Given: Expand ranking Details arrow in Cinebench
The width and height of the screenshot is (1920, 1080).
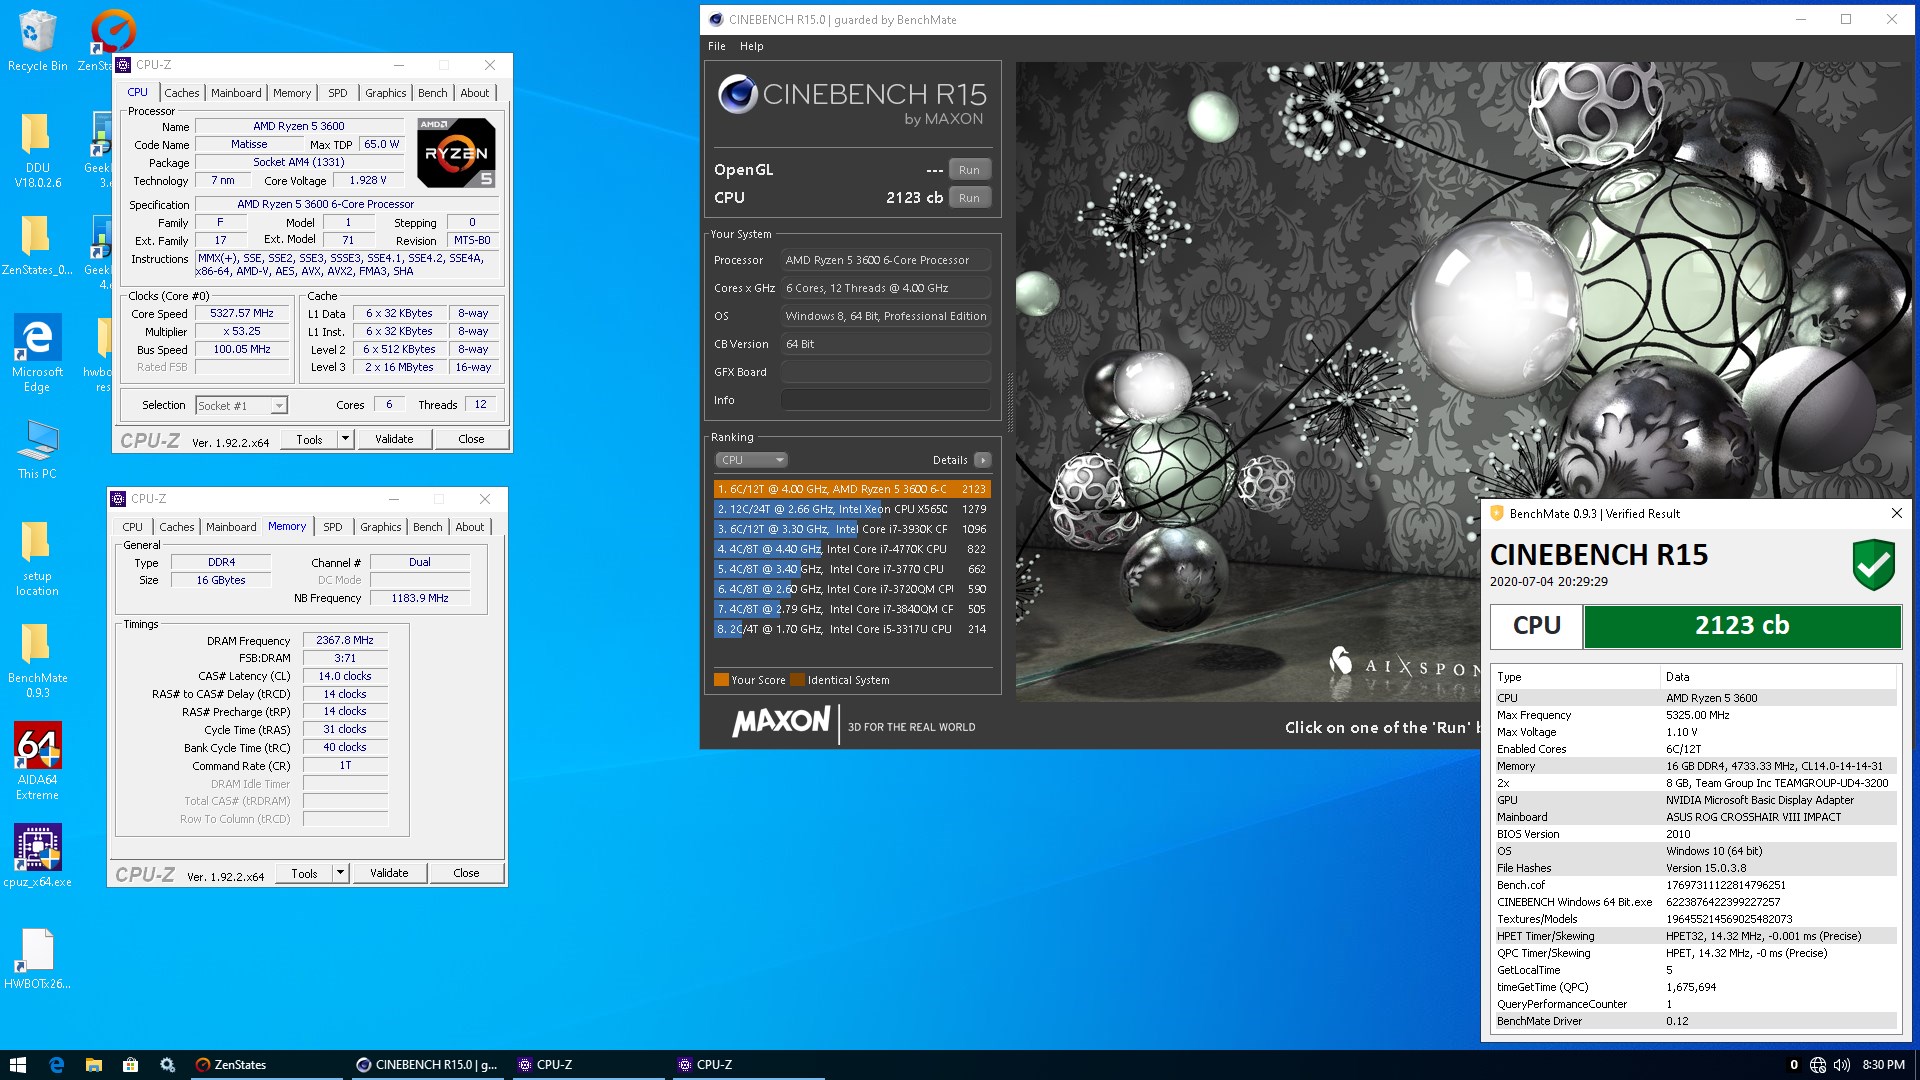Looking at the screenshot, I should [x=983, y=460].
